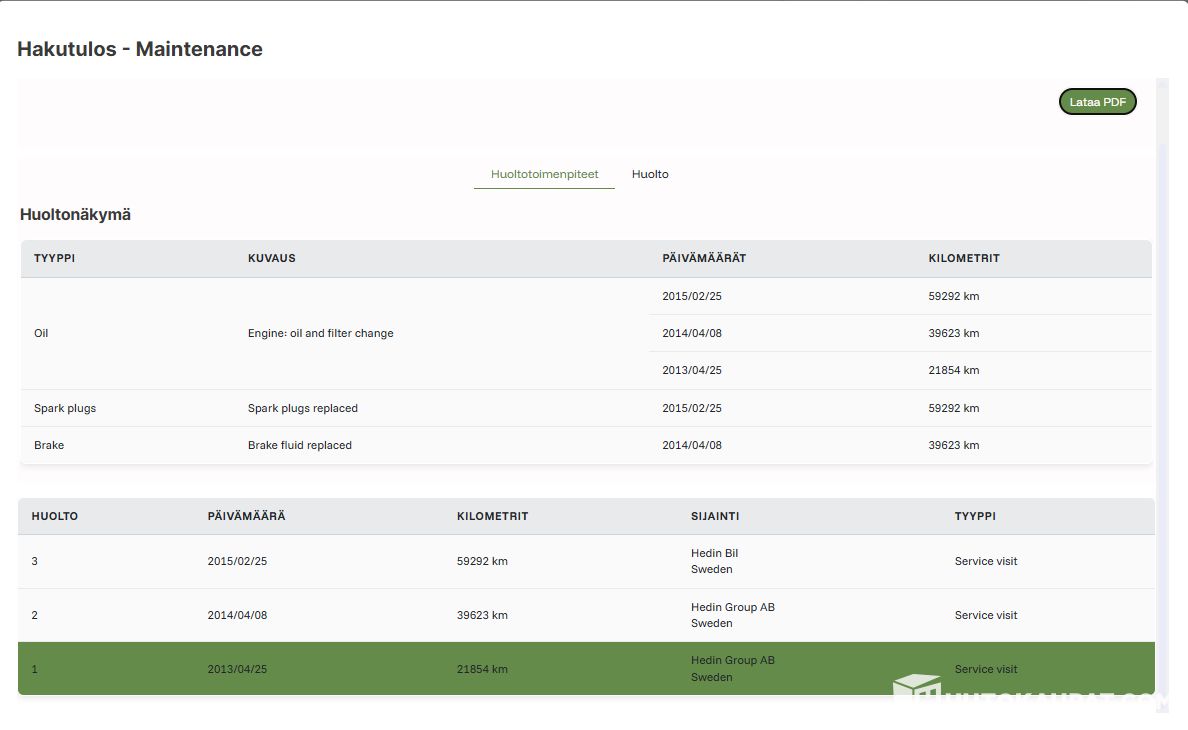Select the 21854 km oil change entry

pyautogui.click(x=953, y=370)
